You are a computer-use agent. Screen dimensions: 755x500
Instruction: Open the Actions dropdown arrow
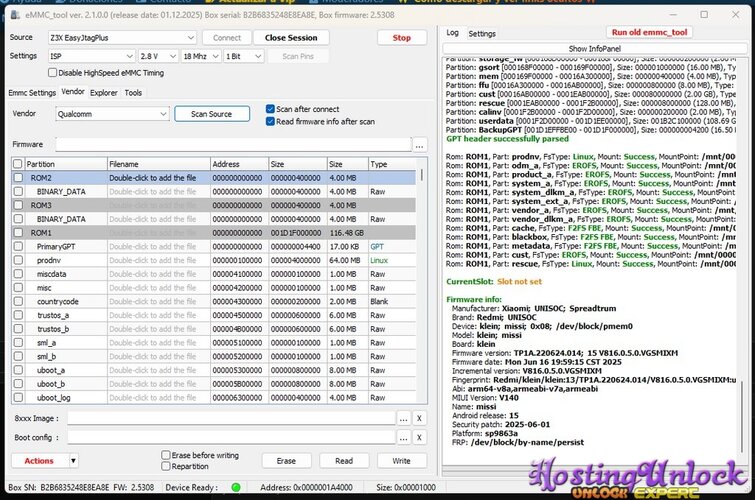click(73, 461)
